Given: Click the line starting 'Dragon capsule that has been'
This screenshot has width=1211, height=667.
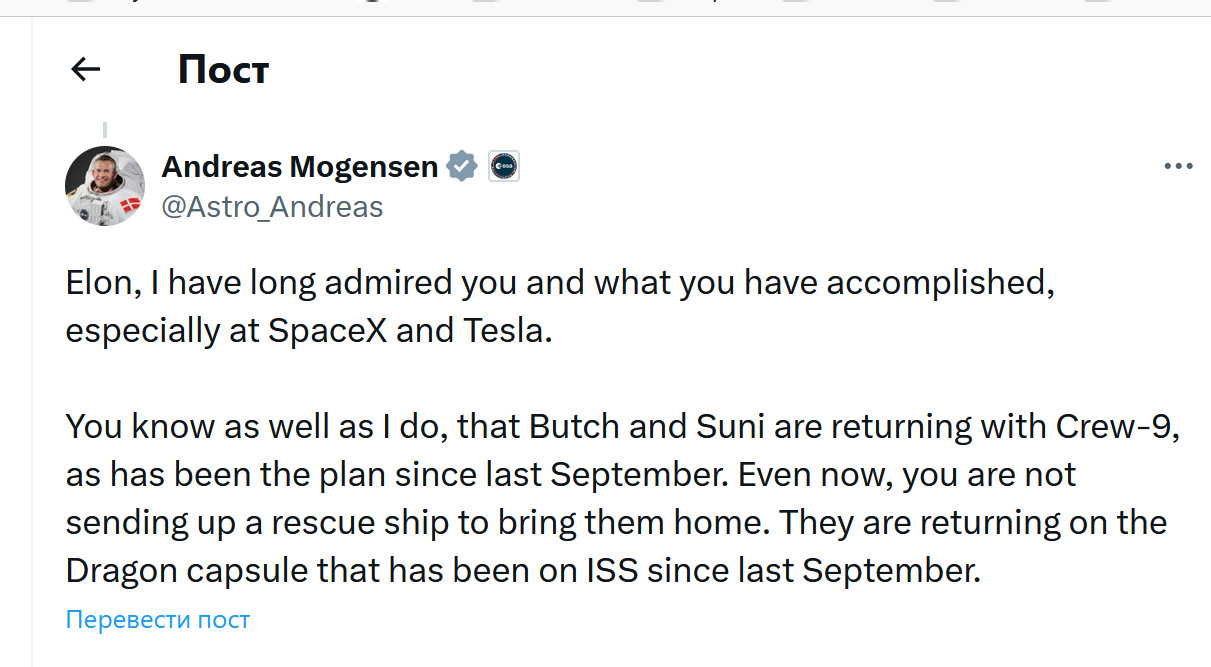Looking at the screenshot, I should [x=521, y=570].
